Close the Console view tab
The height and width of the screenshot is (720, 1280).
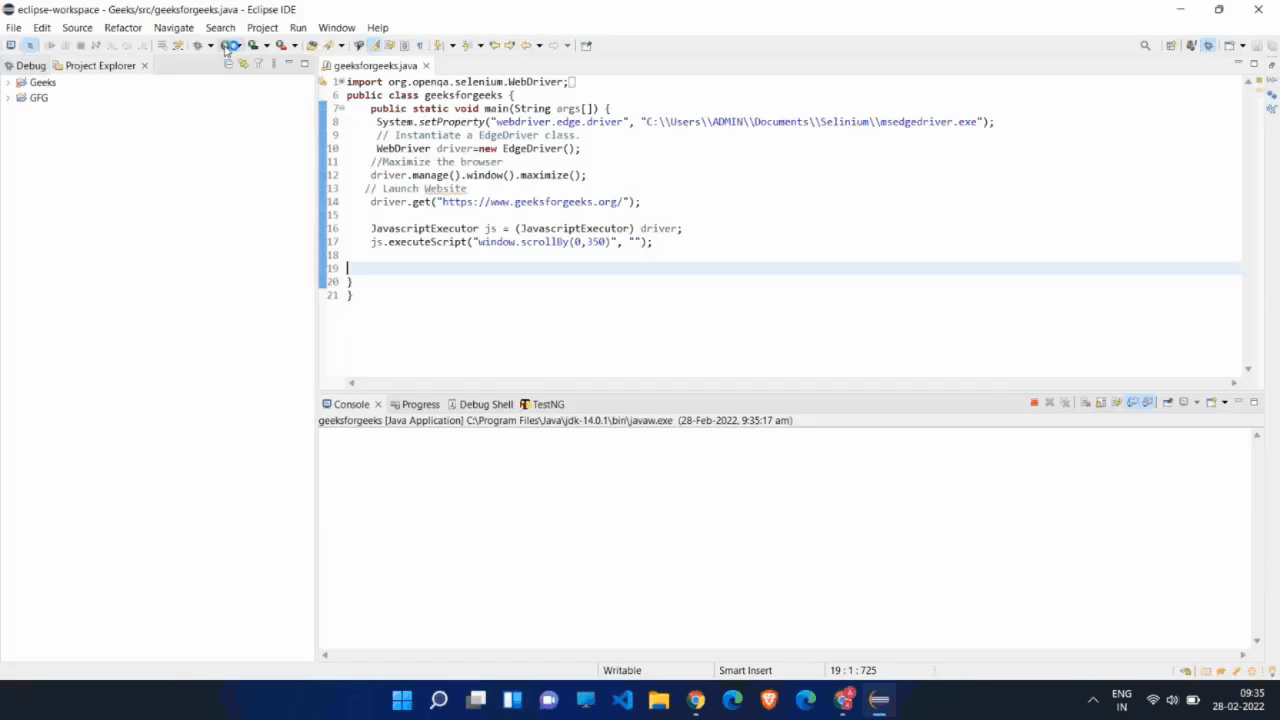tap(378, 404)
